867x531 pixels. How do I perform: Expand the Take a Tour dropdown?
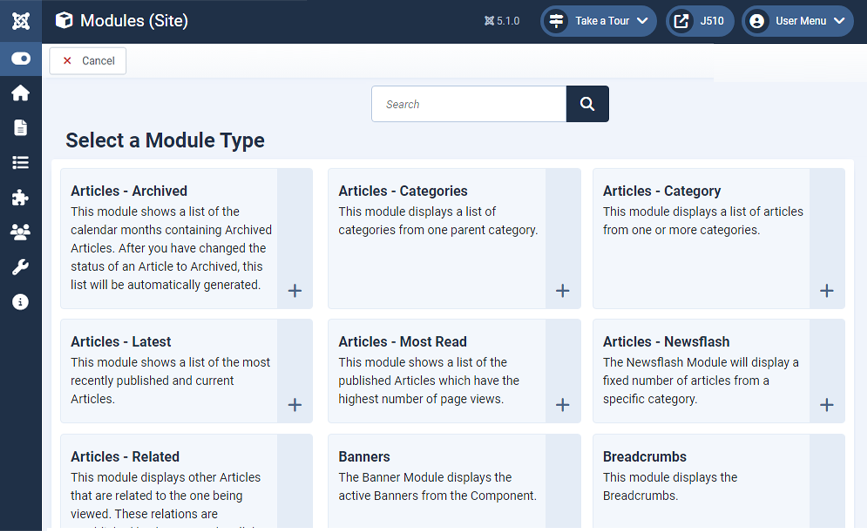coord(598,21)
